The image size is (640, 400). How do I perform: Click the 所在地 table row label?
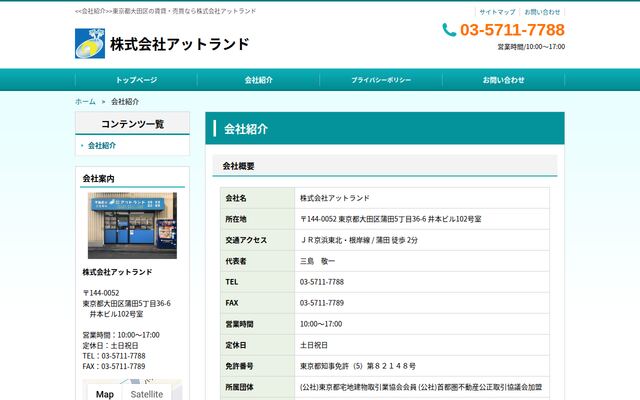click(x=236, y=219)
